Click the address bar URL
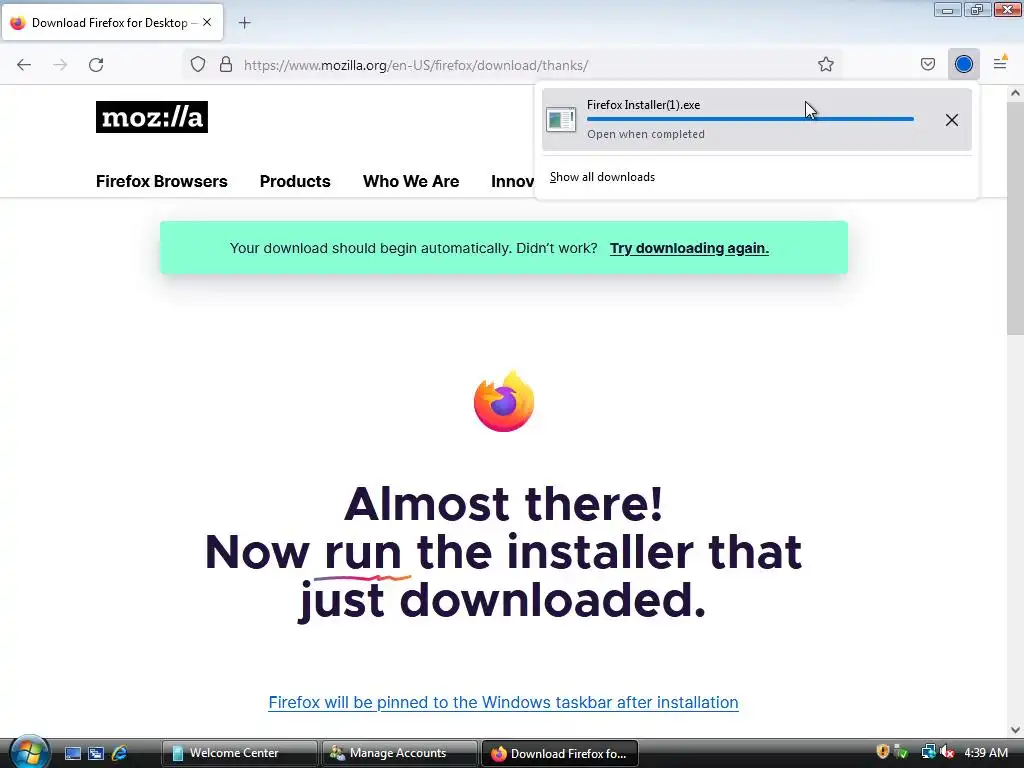1024x768 pixels. (x=415, y=65)
